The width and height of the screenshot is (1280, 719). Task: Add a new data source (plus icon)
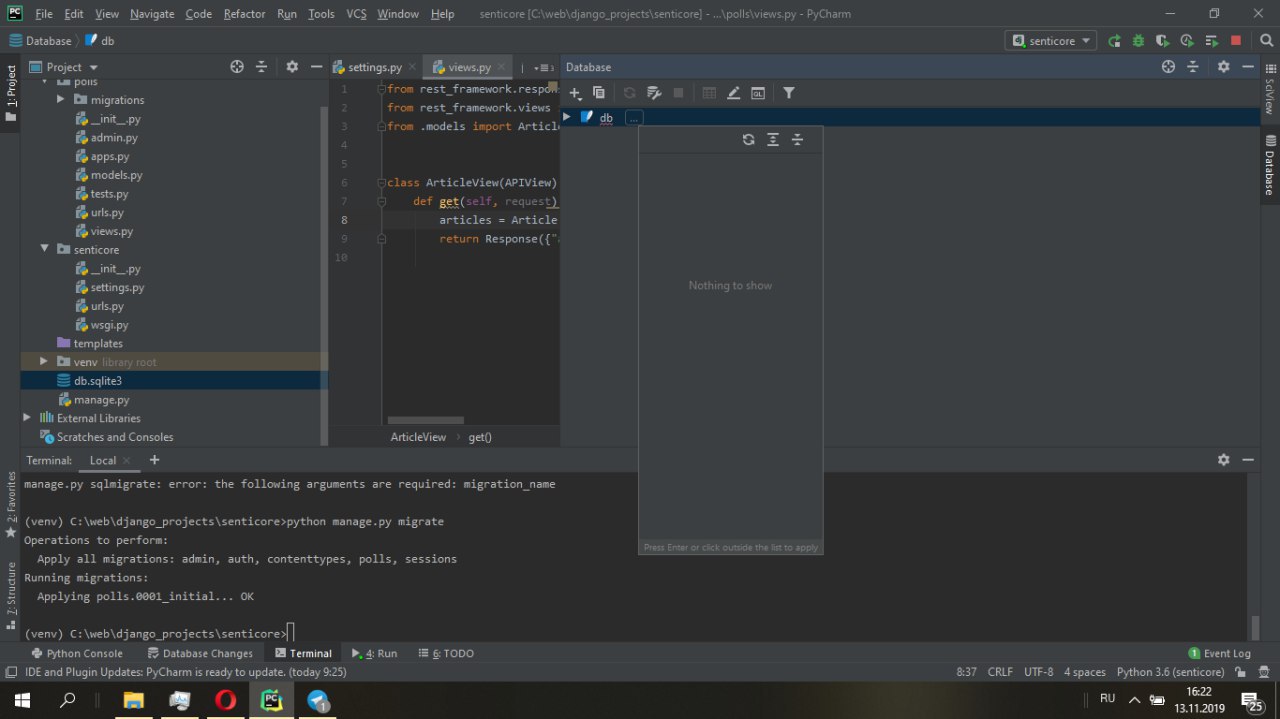tap(575, 93)
